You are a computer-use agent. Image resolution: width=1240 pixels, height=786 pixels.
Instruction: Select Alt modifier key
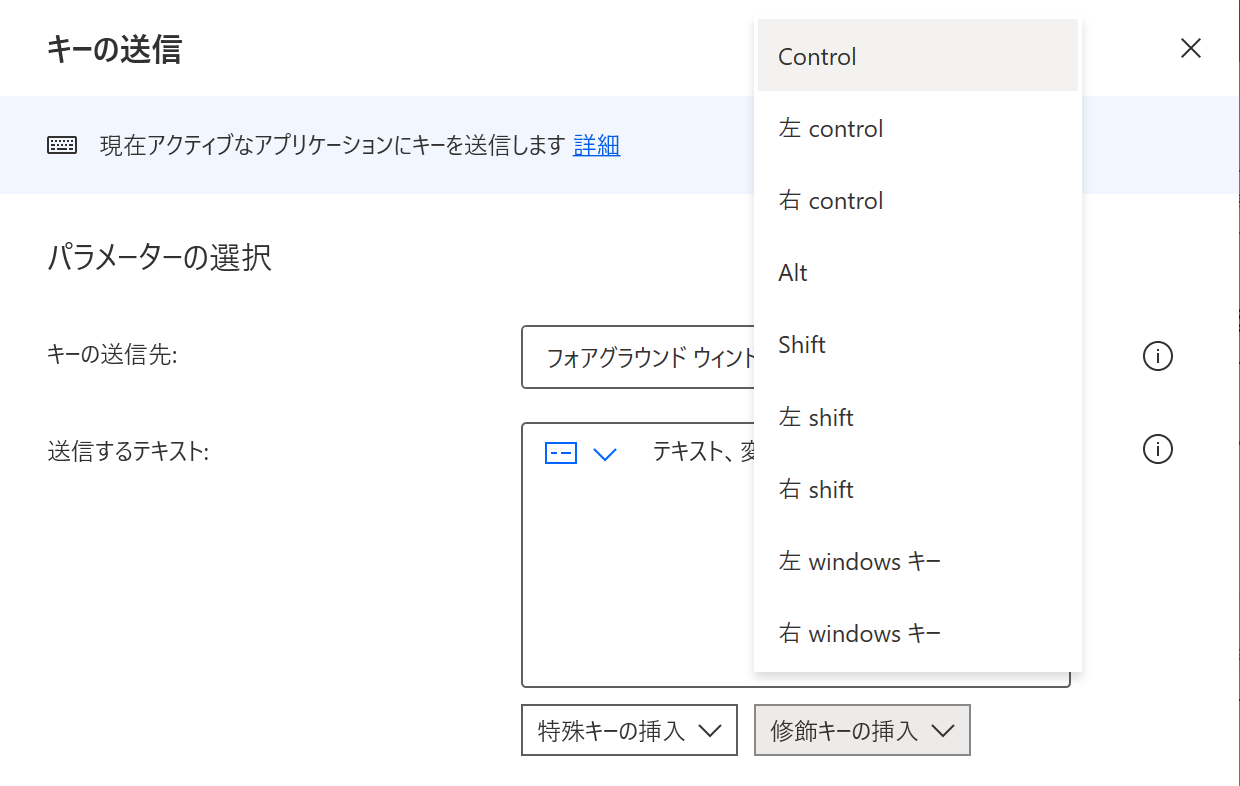917,273
